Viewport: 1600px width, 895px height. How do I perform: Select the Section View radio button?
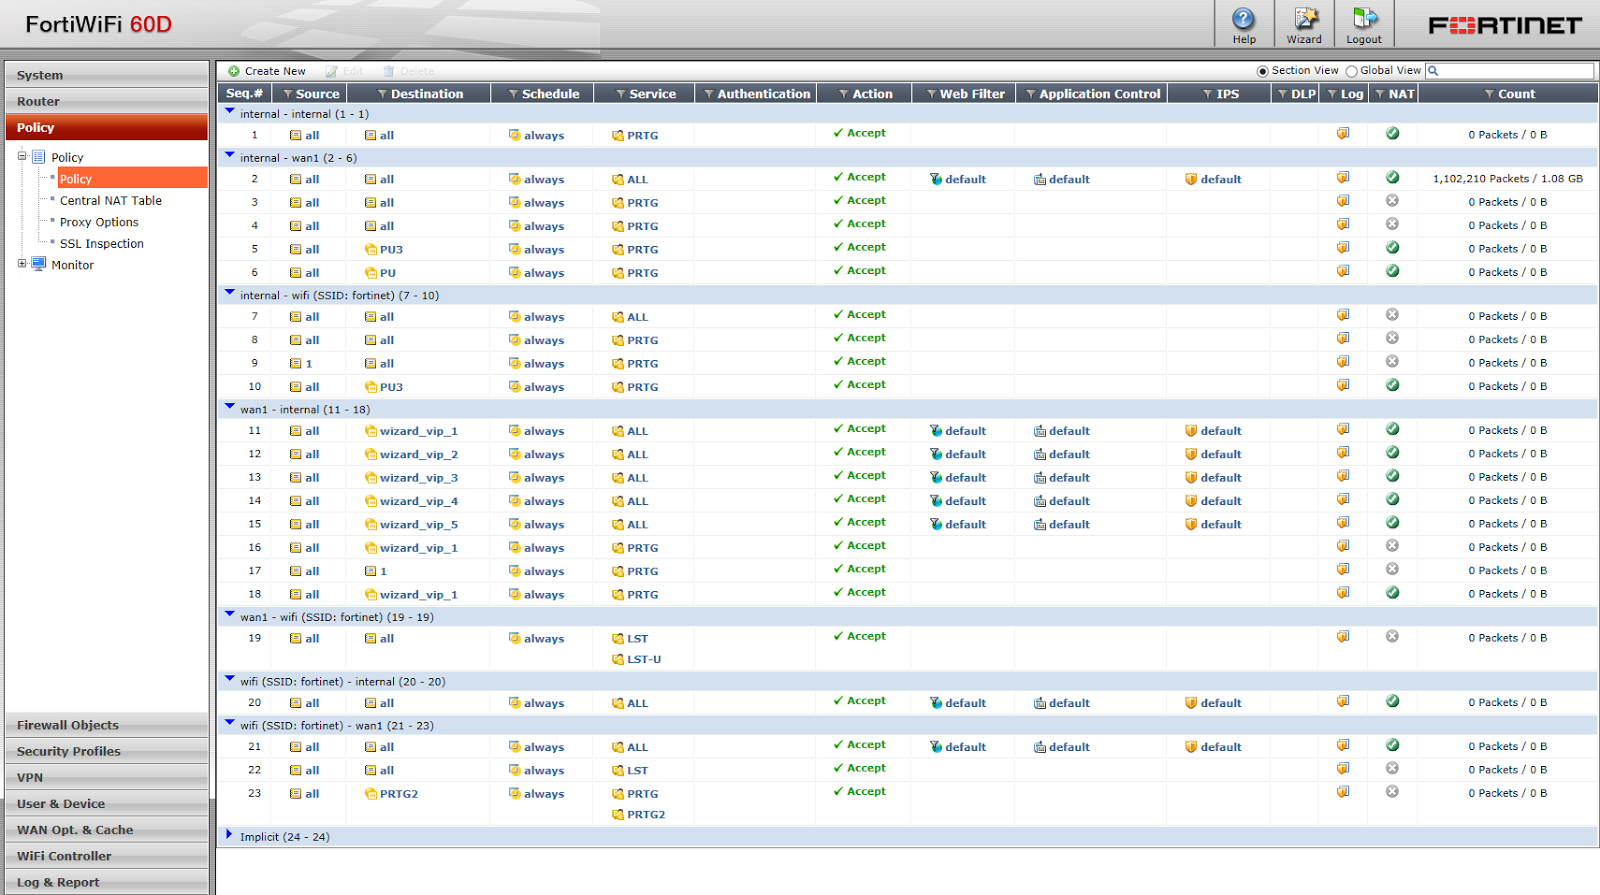coord(1263,71)
